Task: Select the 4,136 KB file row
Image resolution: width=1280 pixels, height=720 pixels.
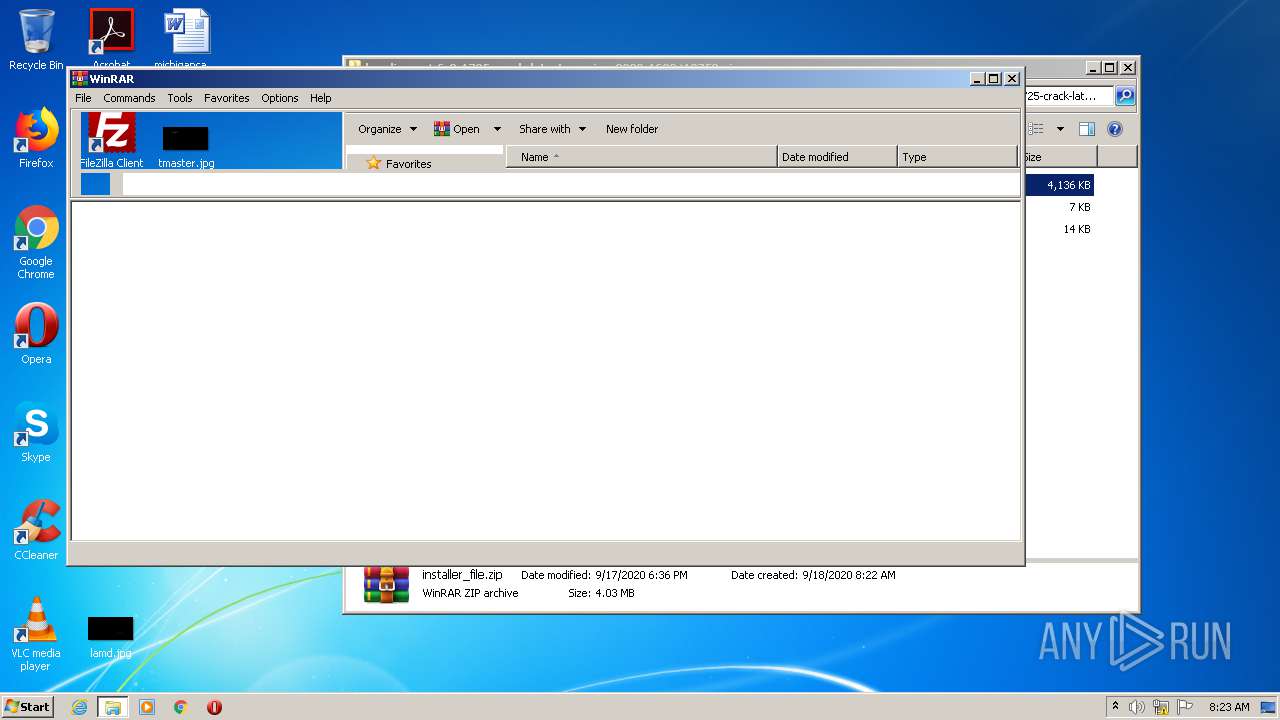Action: click(x=1058, y=185)
